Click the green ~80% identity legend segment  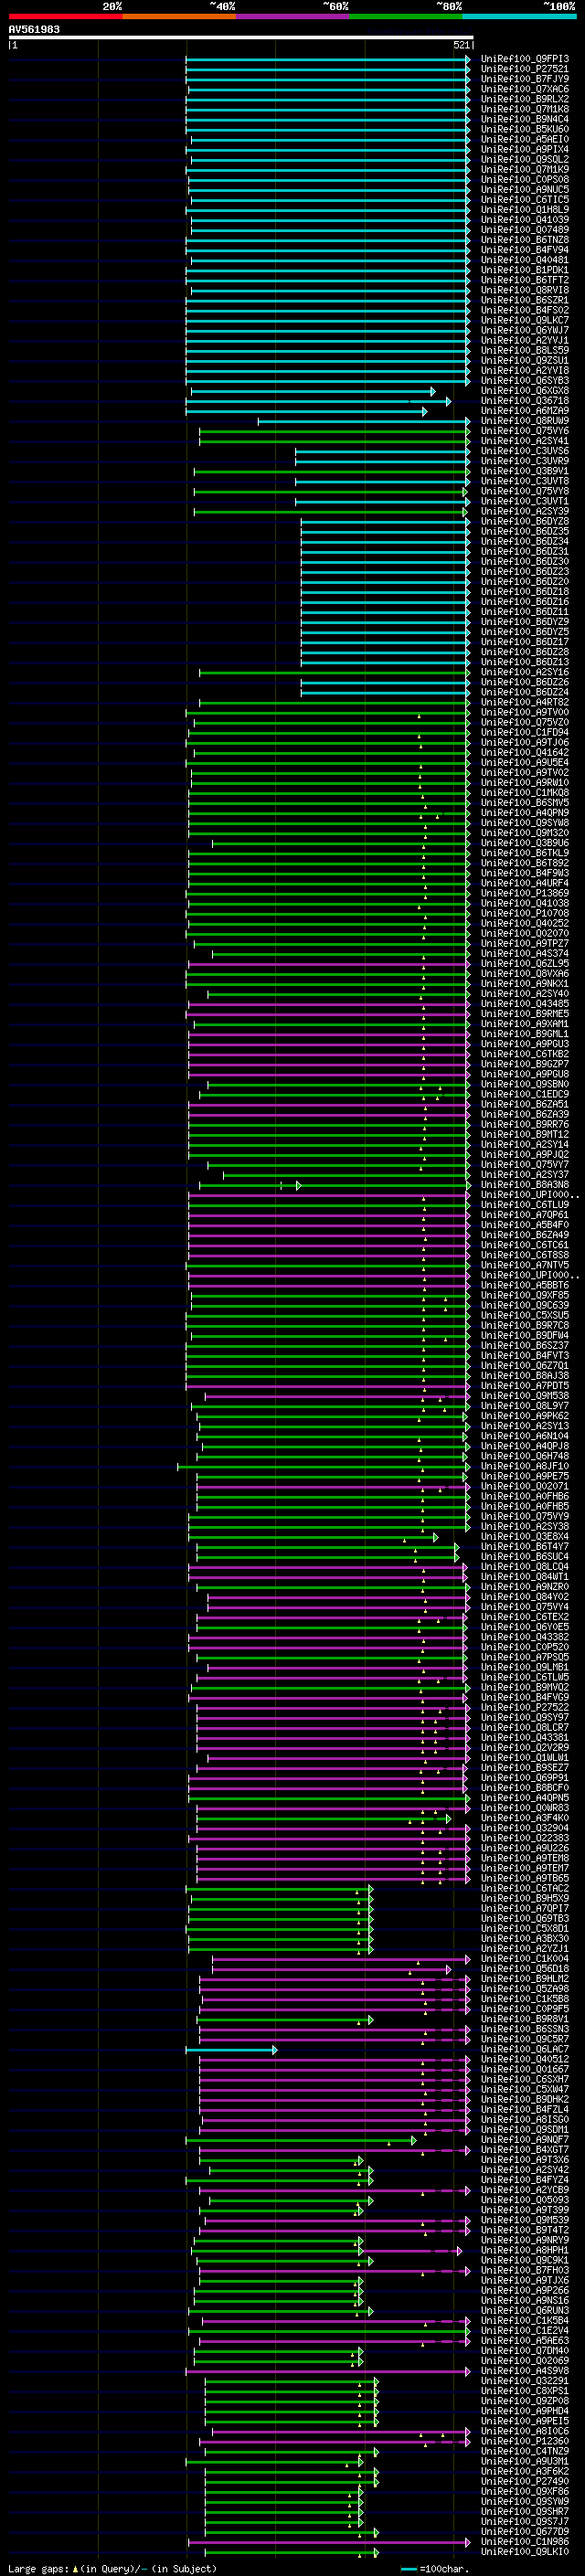point(406,16)
